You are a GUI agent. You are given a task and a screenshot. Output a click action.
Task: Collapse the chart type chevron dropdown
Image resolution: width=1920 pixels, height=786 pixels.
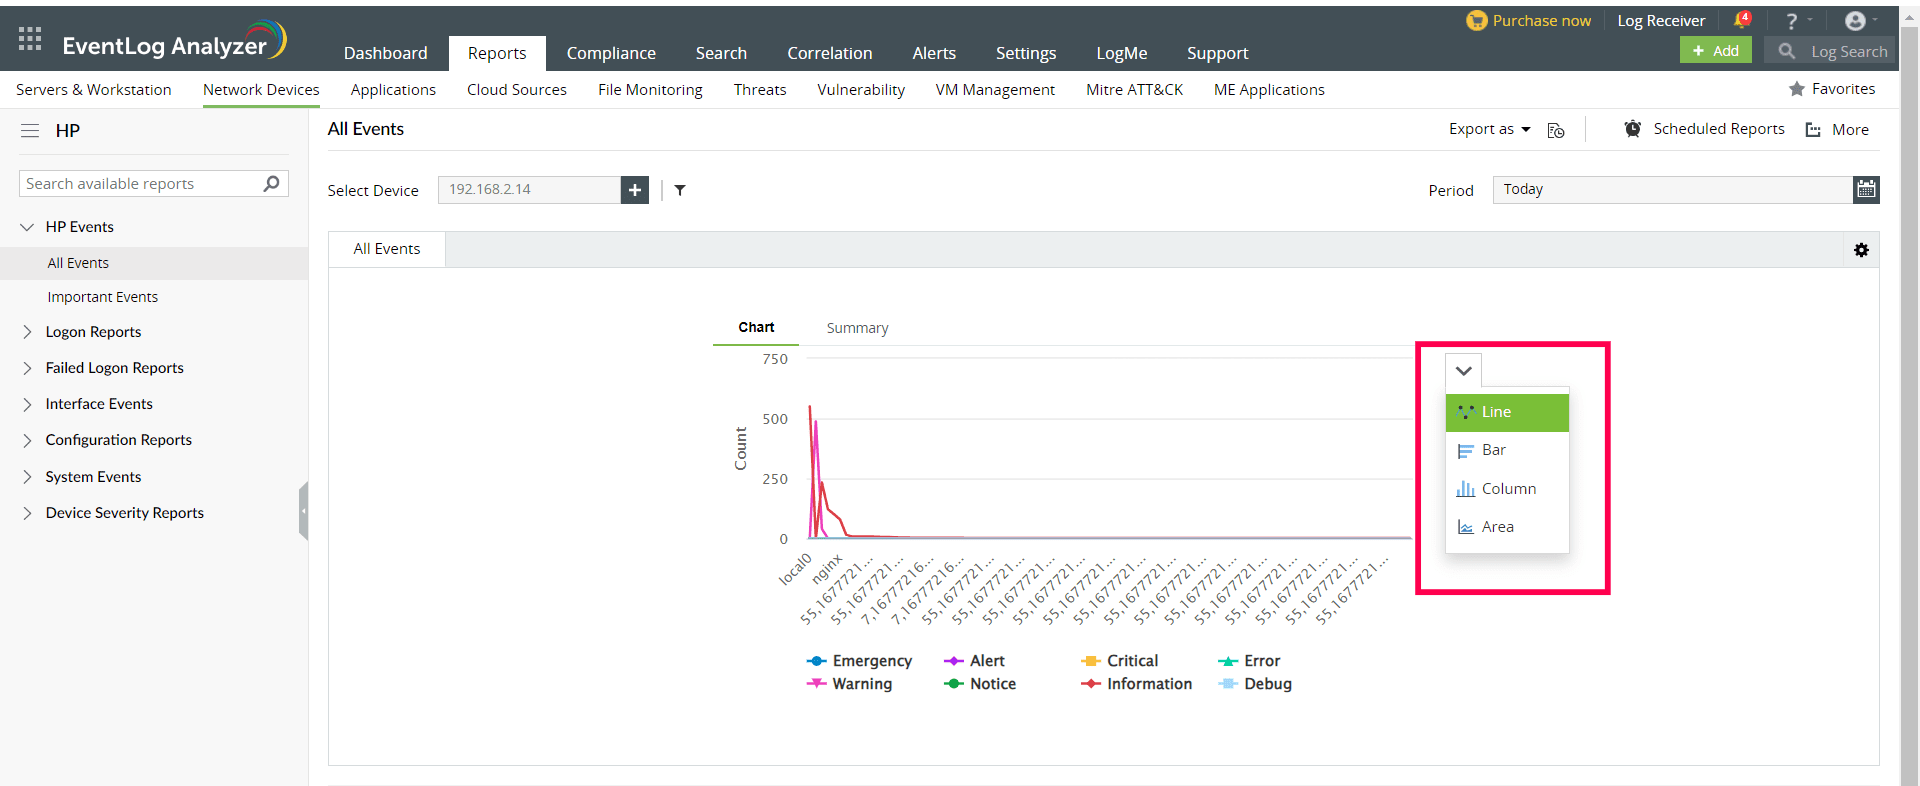pos(1463,371)
